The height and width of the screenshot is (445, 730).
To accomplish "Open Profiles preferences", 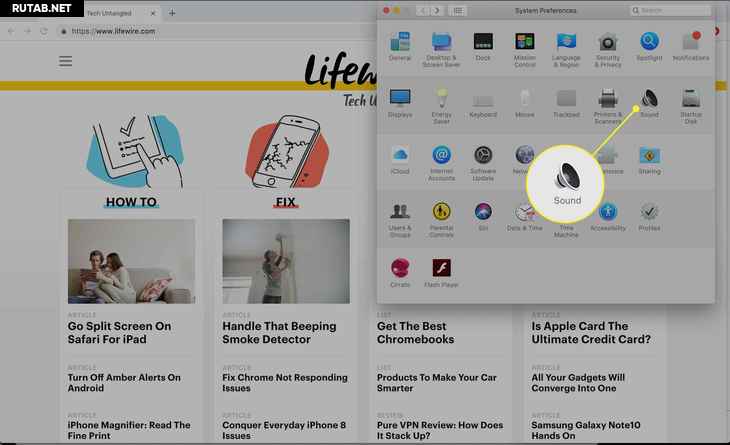I will point(649,217).
